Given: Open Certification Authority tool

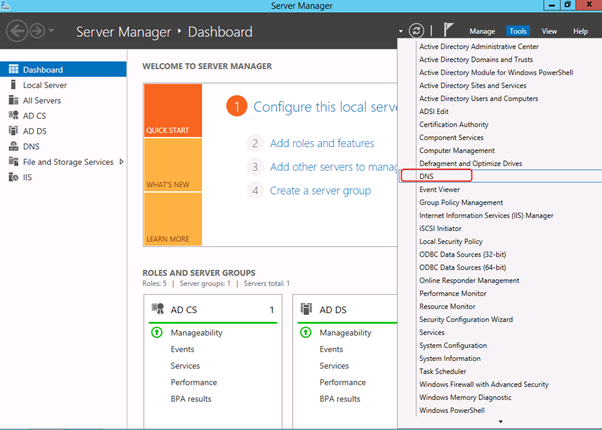Looking at the screenshot, I should (454, 124).
